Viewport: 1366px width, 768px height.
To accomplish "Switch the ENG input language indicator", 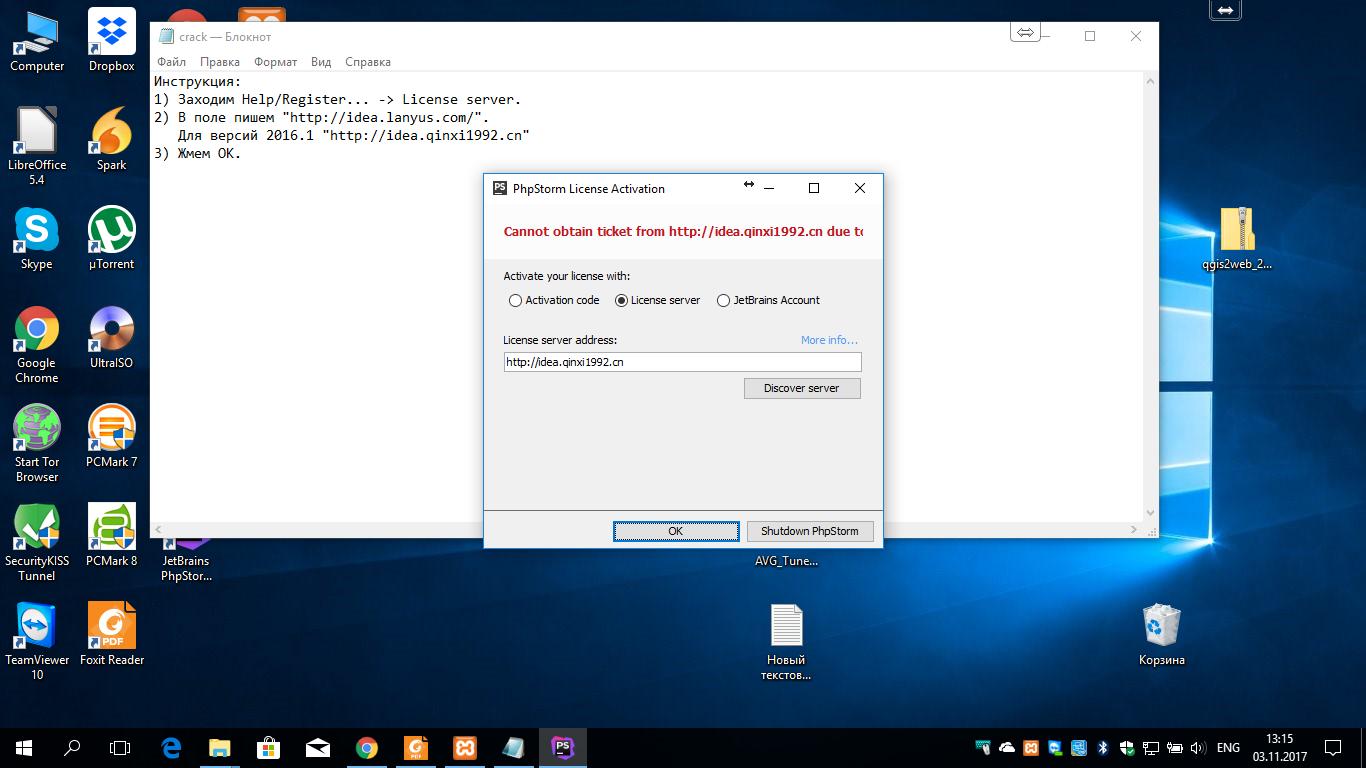I will point(1228,747).
